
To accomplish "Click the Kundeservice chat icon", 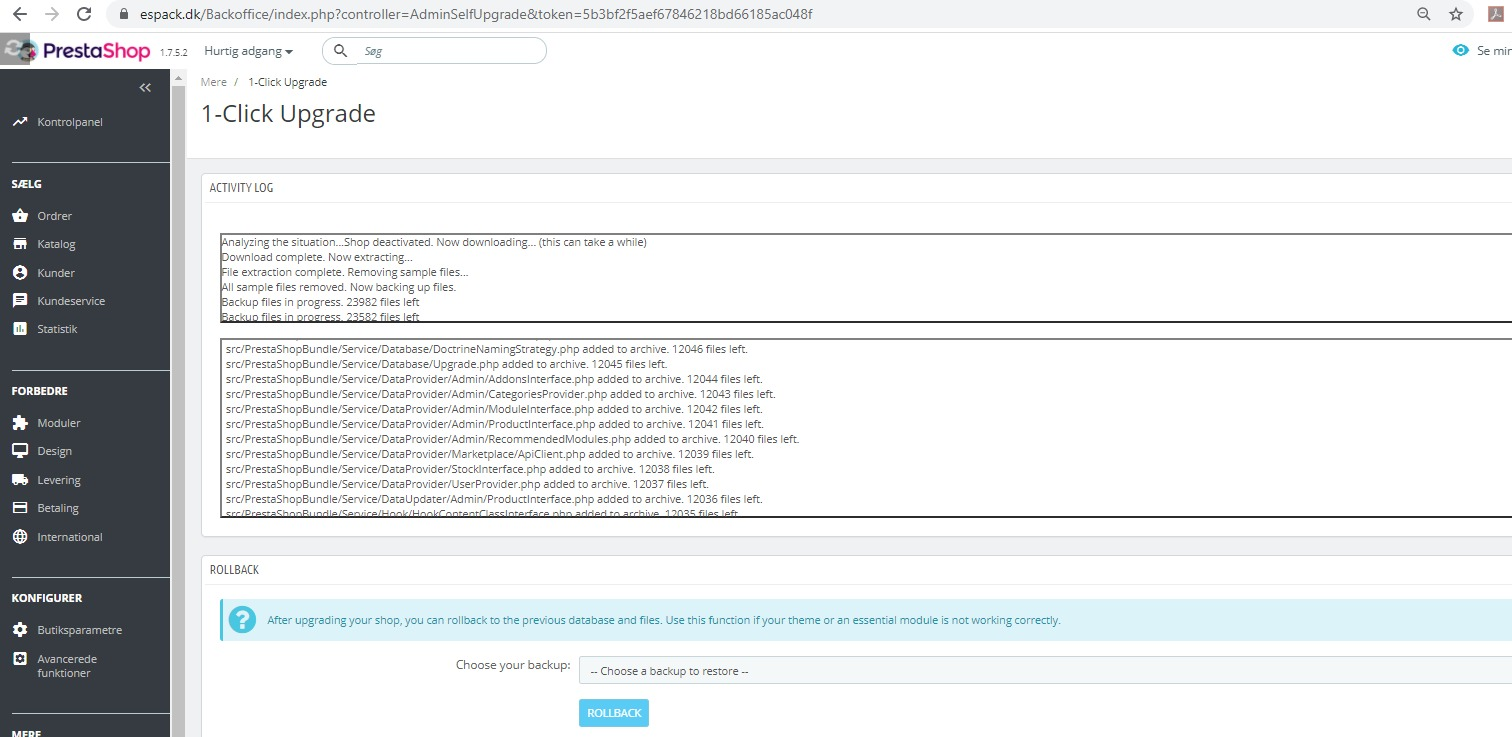I will [x=20, y=300].
